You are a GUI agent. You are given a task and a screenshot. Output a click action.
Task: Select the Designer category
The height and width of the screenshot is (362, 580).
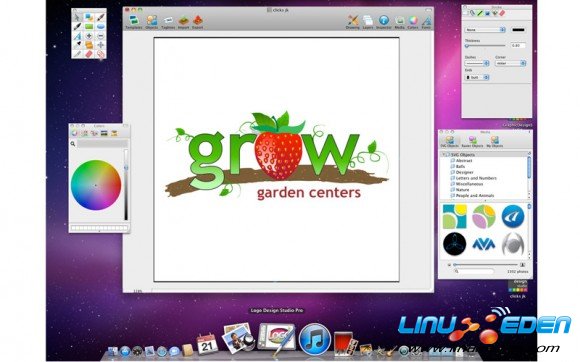462,172
